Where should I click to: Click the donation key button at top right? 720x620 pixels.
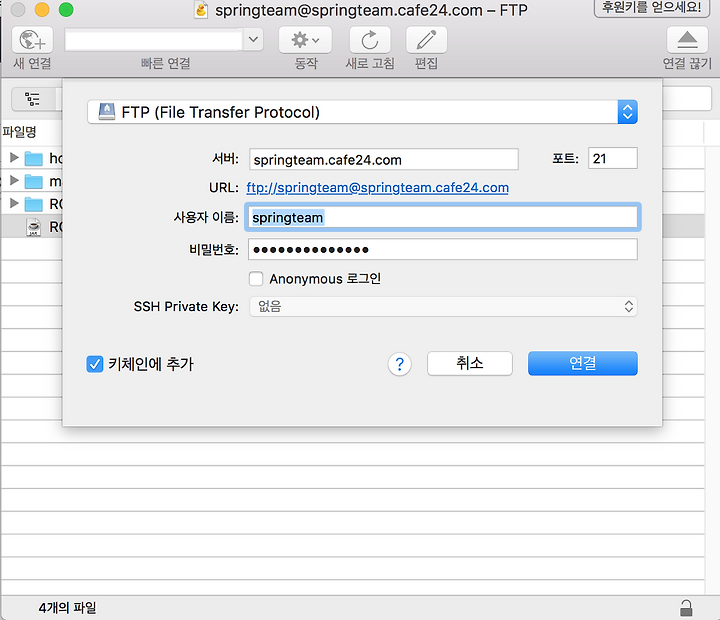pyautogui.click(x=652, y=7)
